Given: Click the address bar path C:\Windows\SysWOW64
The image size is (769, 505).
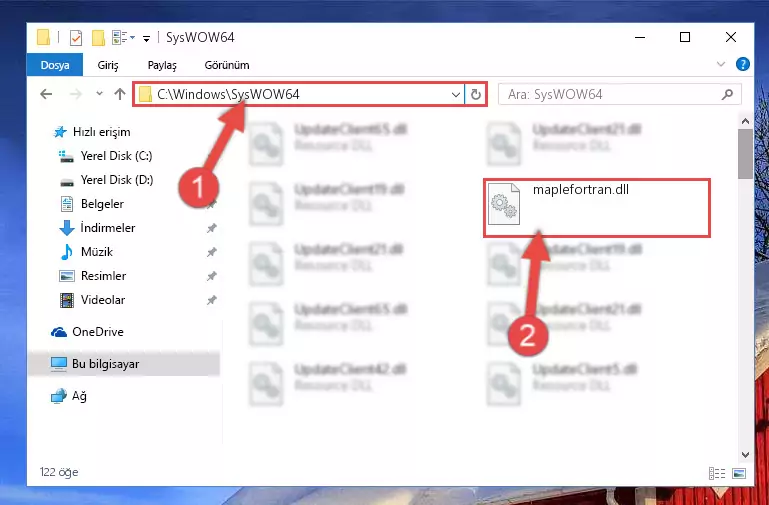Looking at the screenshot, I should pos(229,94).
